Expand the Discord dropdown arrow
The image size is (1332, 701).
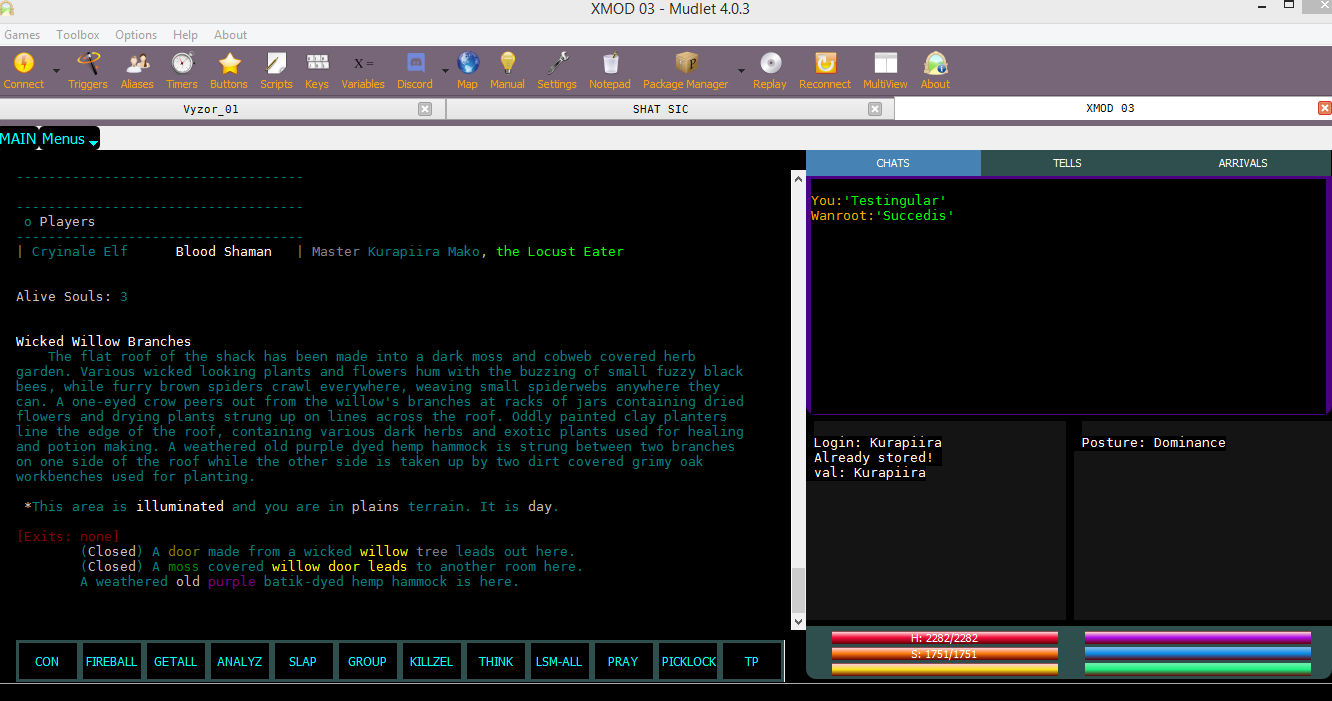tap(444, 71)
